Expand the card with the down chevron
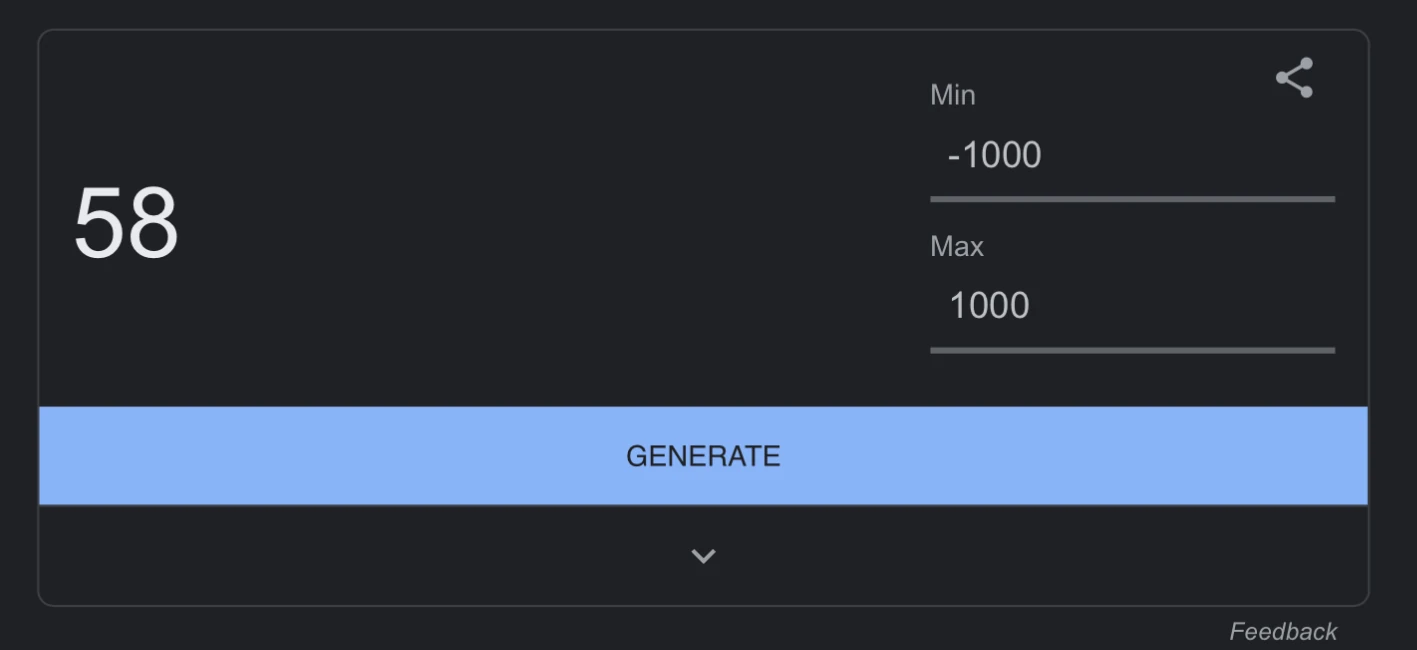The width and height of the screenshot is (1417, 650). pos(703,556)
